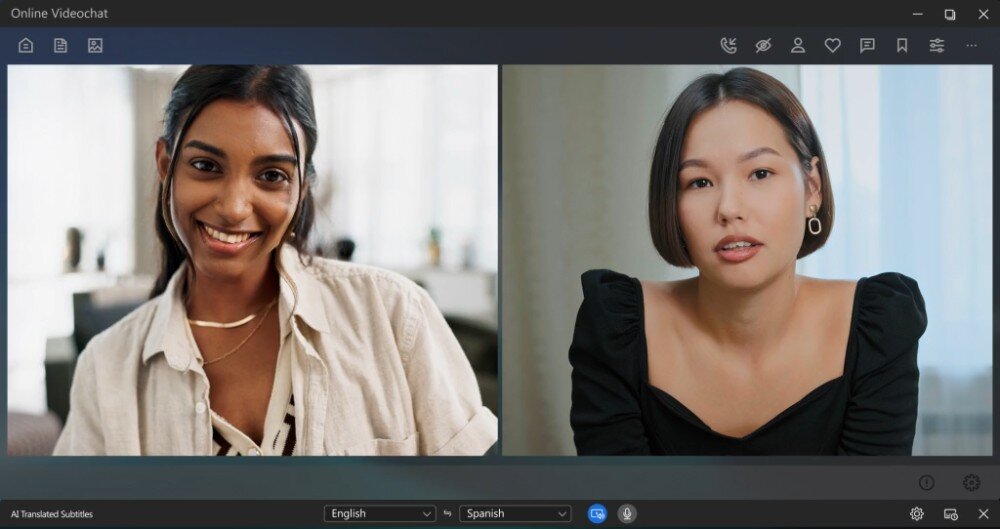This screenshot has height=529, width=1000.
Task: Swap languages using the arrows between dropdowns
Action: 447,513
